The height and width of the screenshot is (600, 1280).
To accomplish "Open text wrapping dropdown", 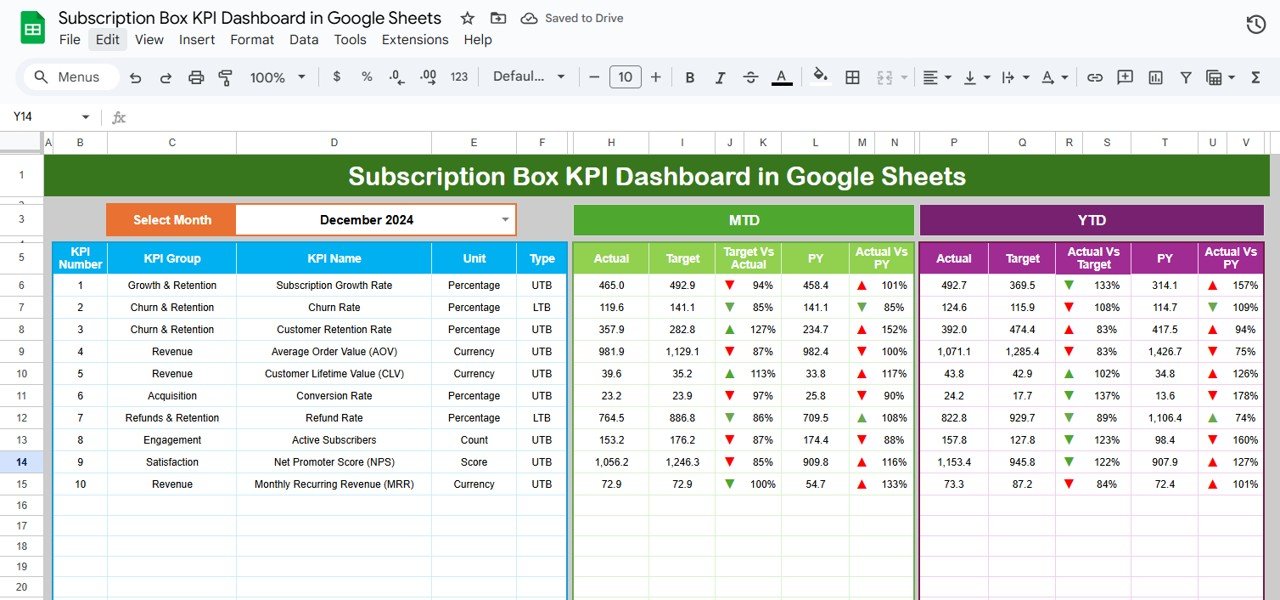I will click(x=1014, y=77).
